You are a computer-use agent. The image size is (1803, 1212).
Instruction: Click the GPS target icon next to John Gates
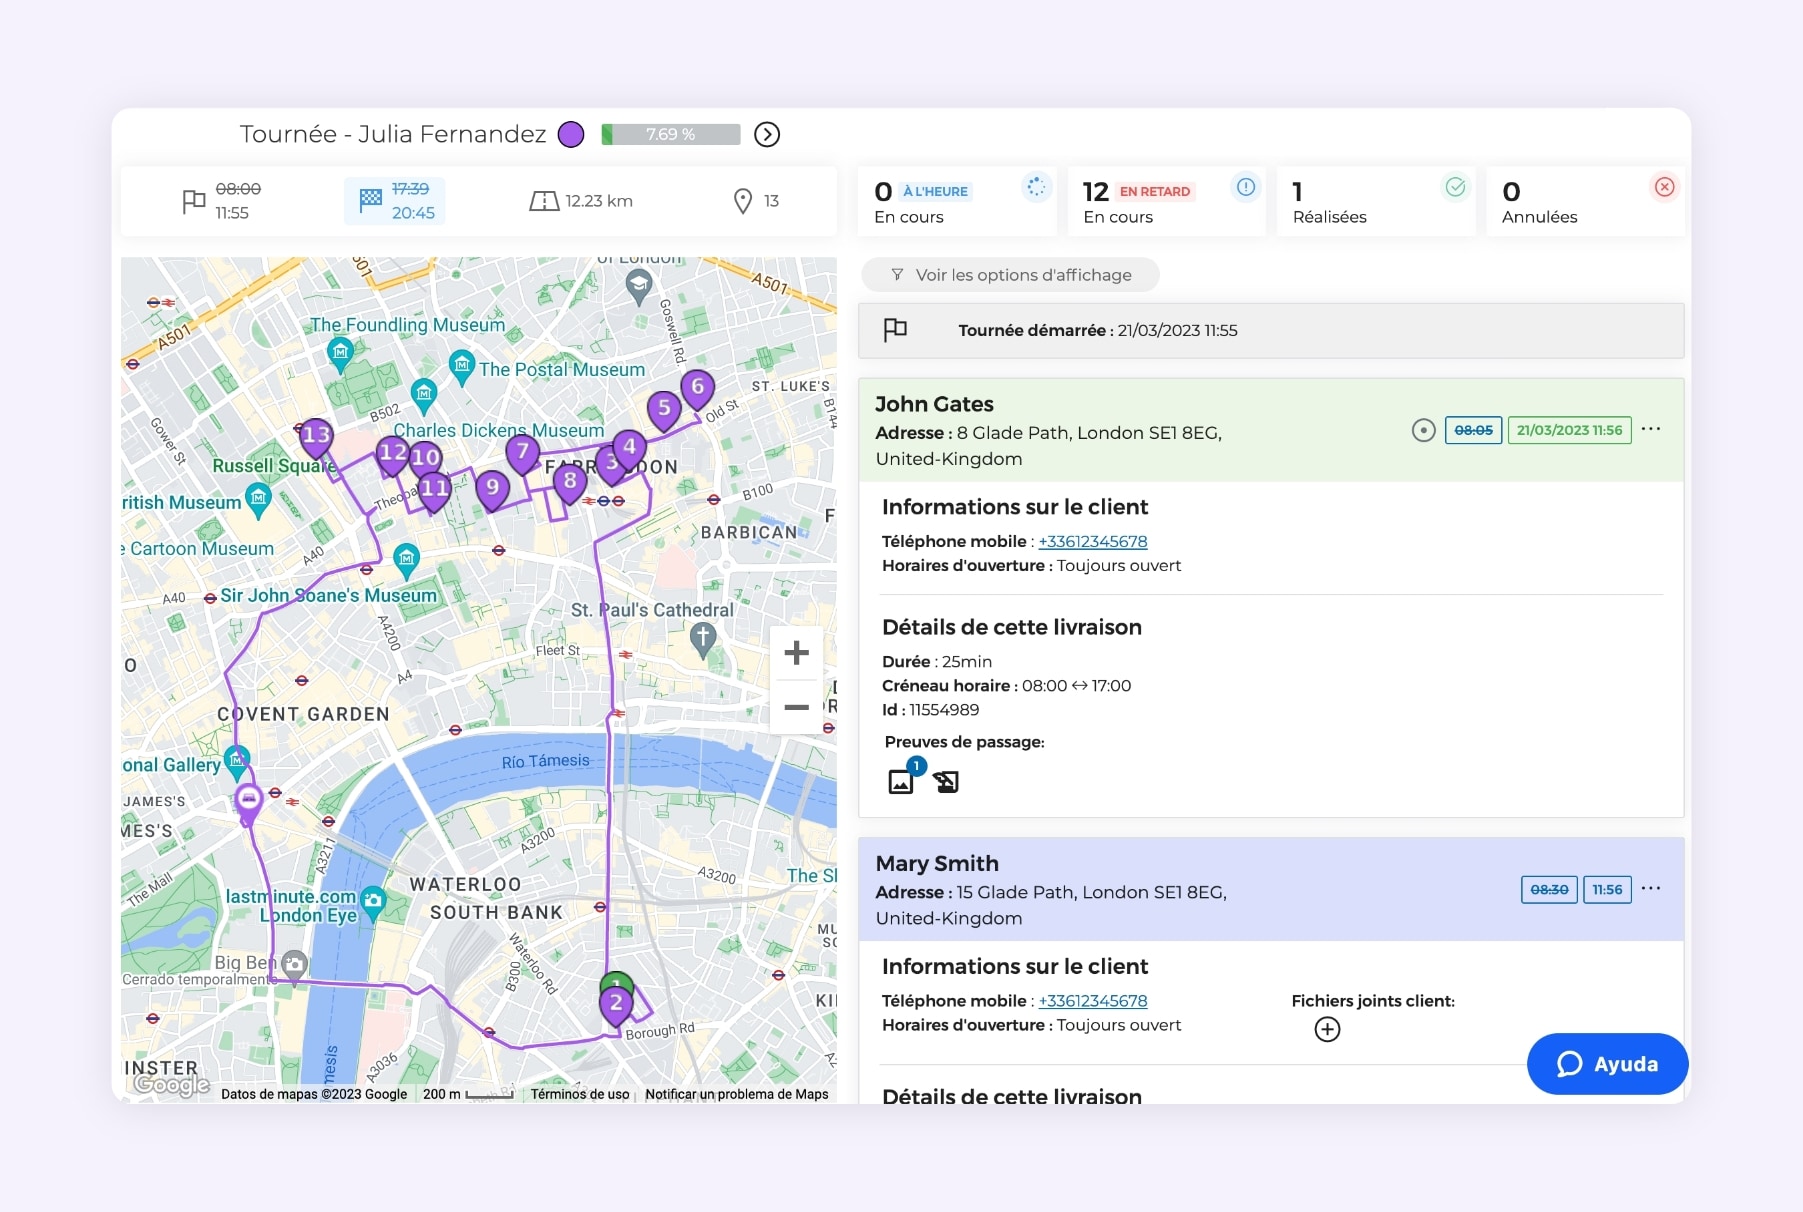tap(1424, 430)
